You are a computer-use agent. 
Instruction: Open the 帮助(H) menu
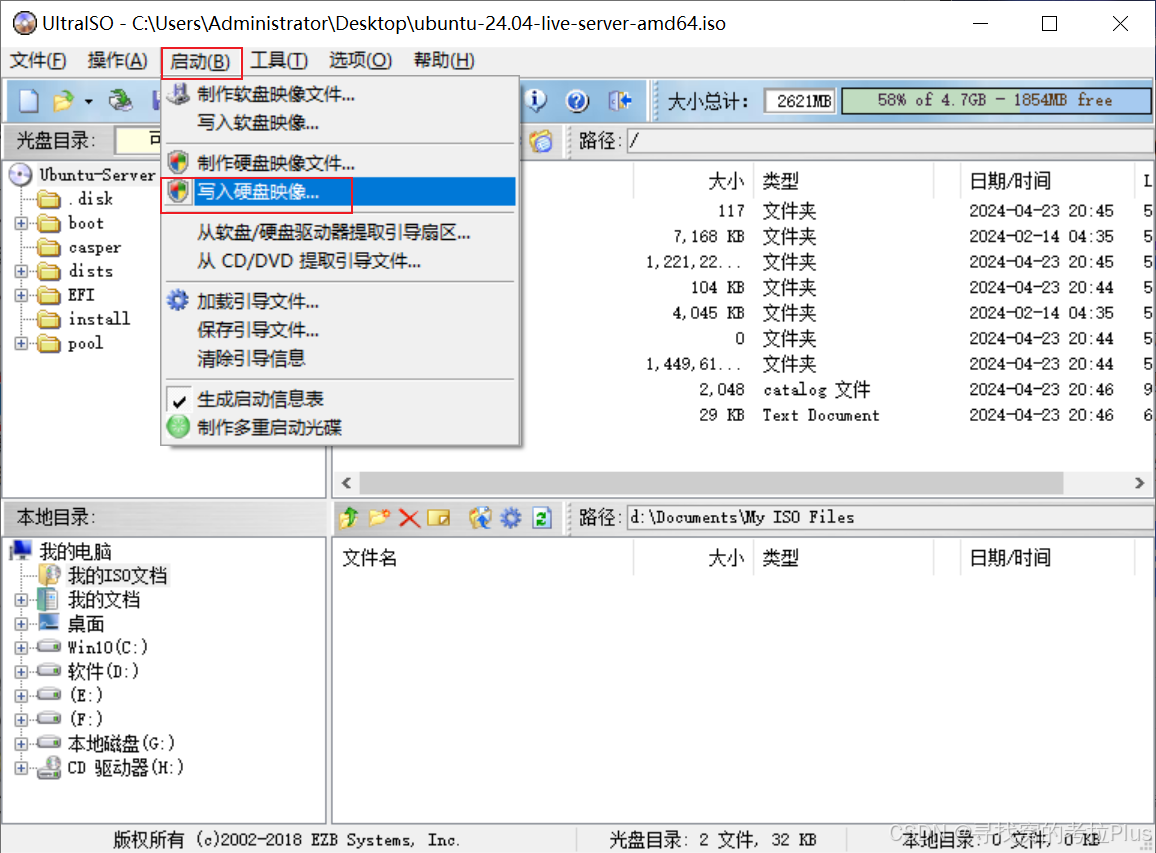coord(444,60)
